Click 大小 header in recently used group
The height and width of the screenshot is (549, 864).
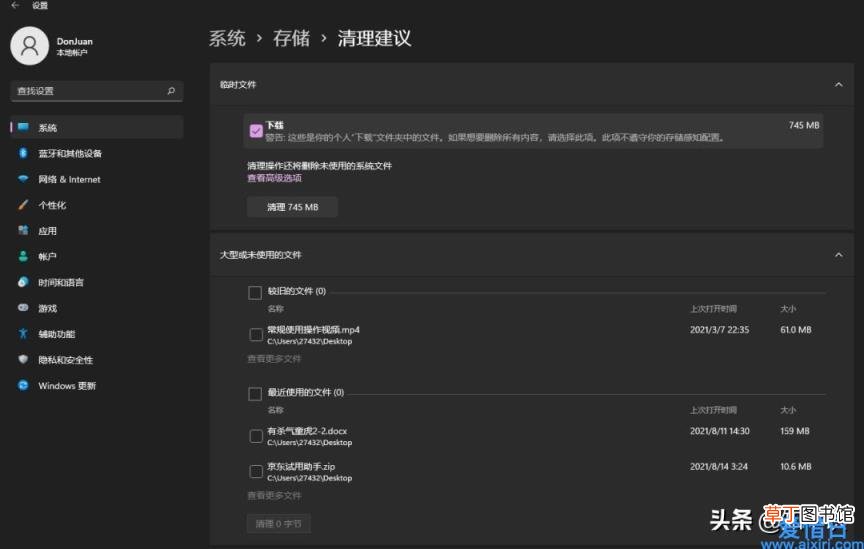point(788,410)
